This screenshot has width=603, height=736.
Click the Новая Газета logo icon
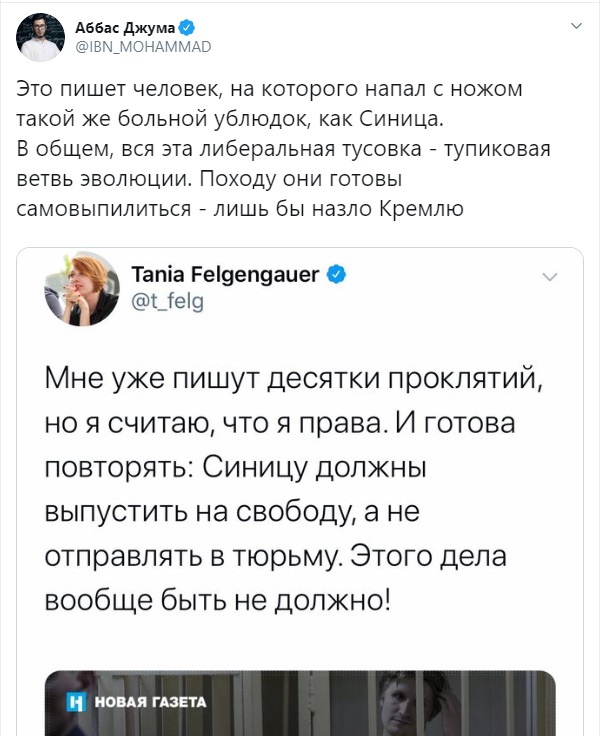[73, 702]
